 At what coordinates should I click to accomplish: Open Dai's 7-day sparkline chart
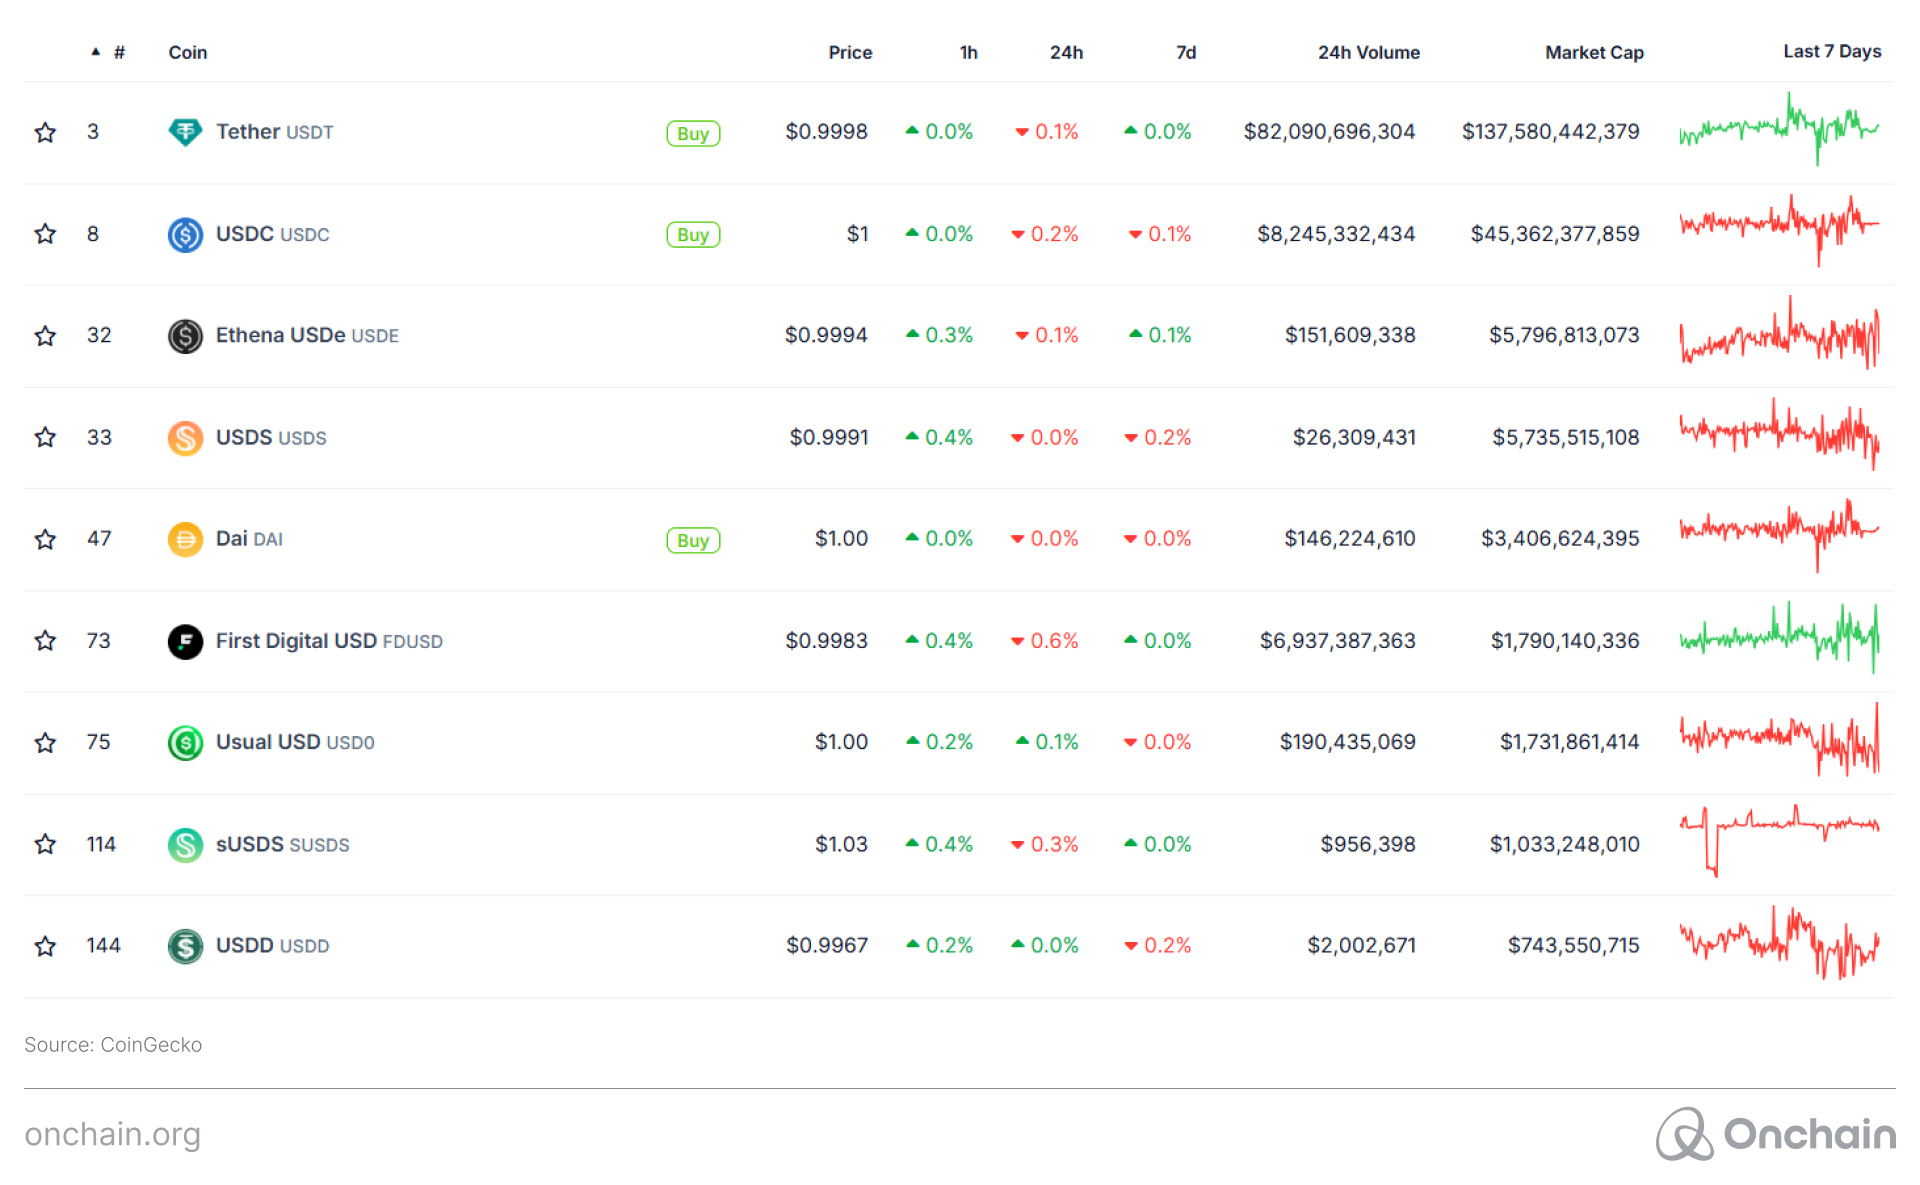pos(1779,536)
